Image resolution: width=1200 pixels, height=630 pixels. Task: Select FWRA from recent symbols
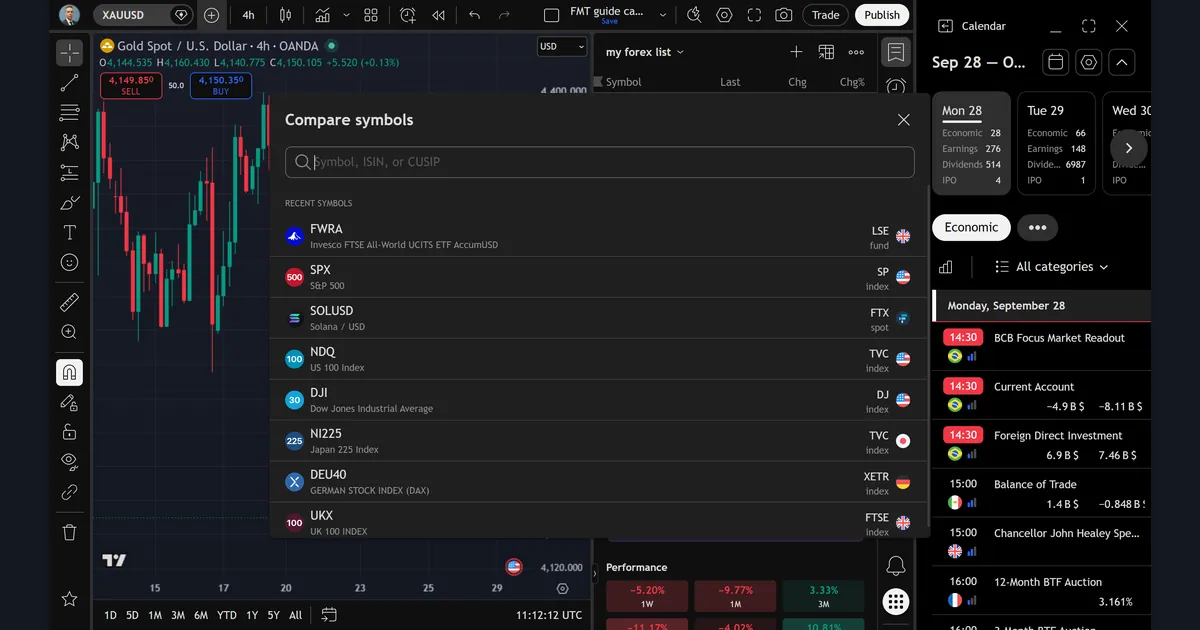[600, 236]
